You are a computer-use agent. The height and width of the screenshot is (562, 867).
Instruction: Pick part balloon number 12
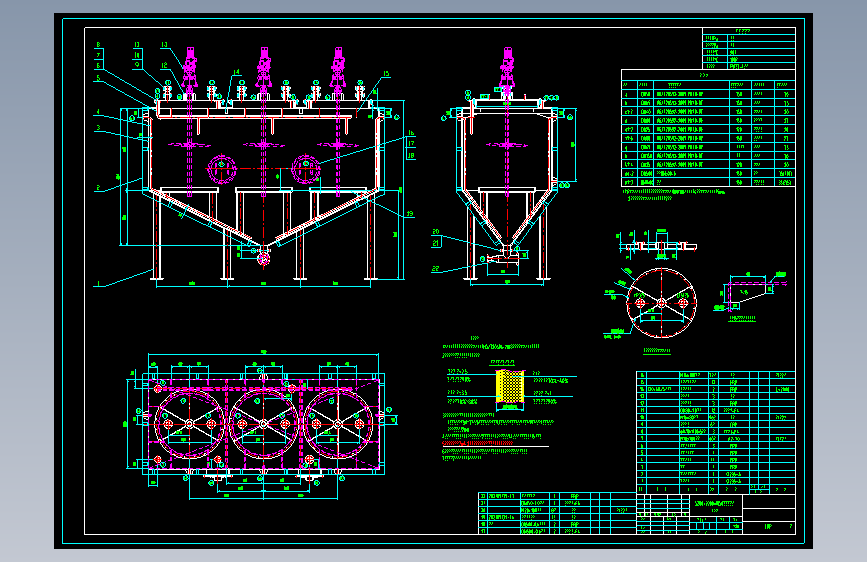pos(164,65)
